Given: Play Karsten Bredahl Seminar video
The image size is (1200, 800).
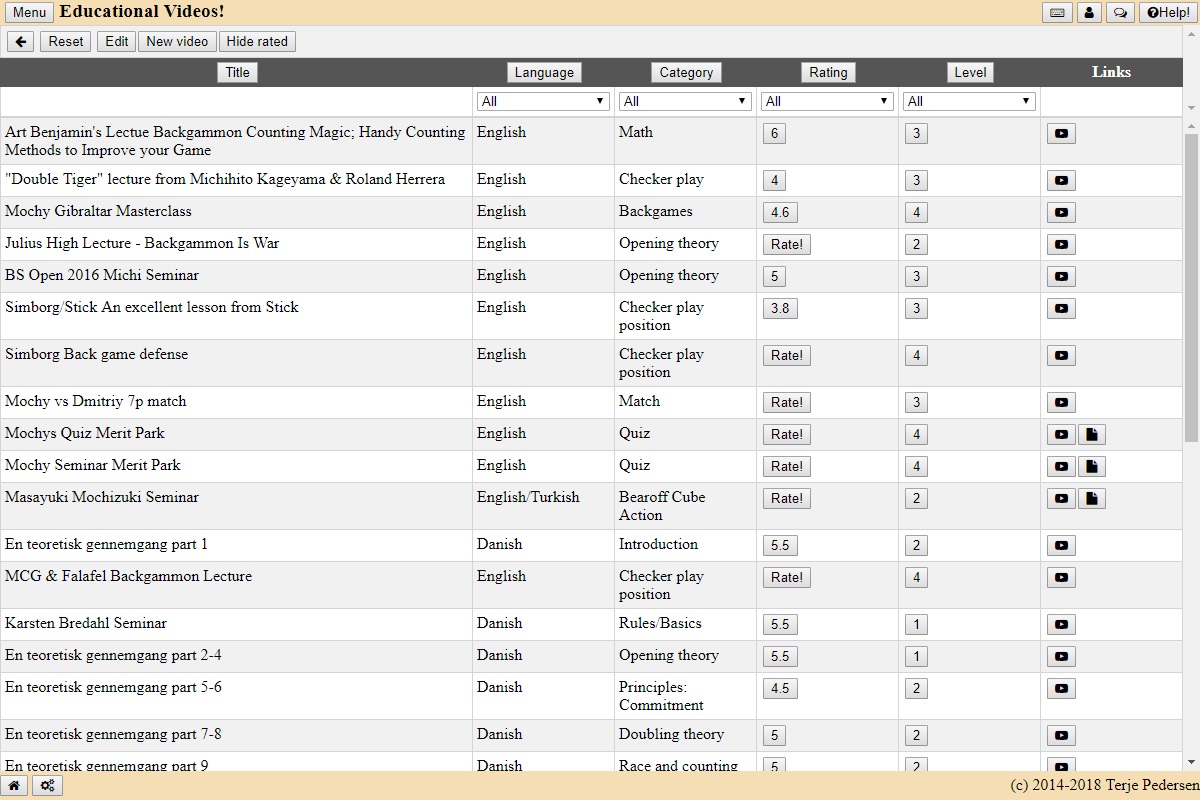Looking at the screenshot, I should pos(1061,625).
